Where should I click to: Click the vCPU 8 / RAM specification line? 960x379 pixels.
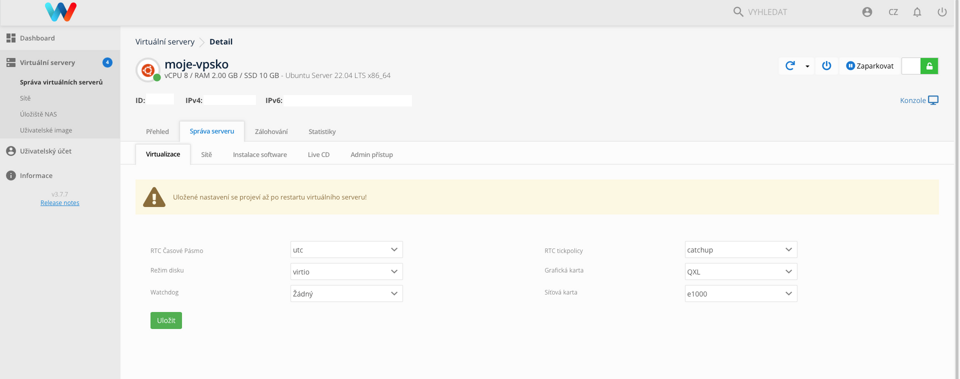coord(277,76)
